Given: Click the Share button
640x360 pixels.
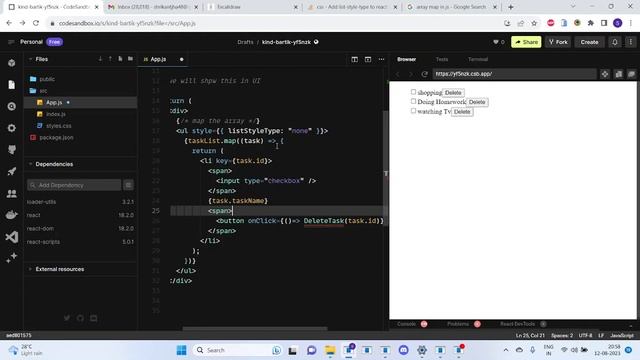Looking at the screenshot, I should pyautogui.click(x=526, y=42).
